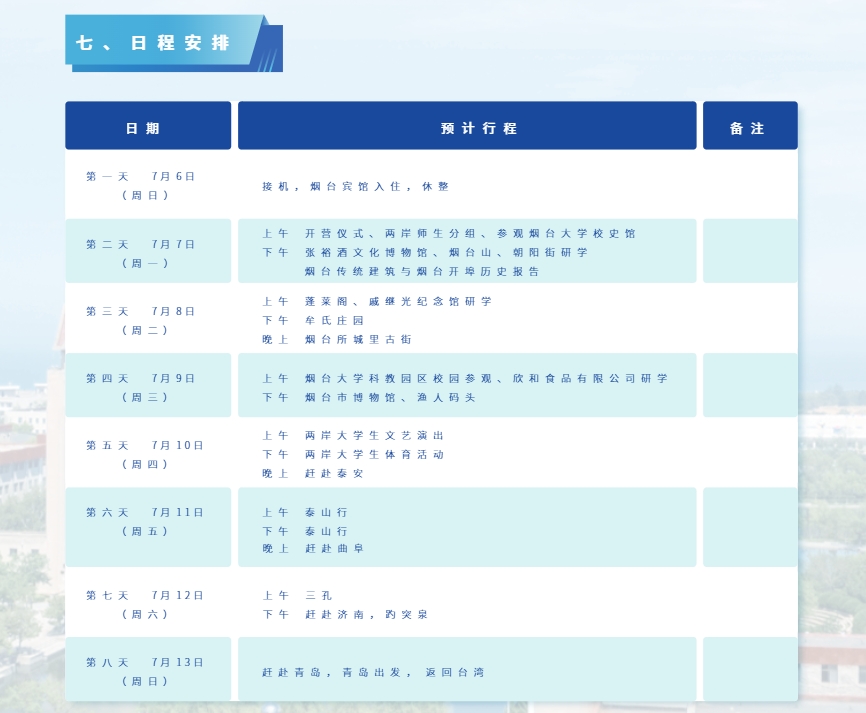This screenshot has height=713, width=866.
Task: Select the 备注 column header
Action: click(x=750, y=125)
